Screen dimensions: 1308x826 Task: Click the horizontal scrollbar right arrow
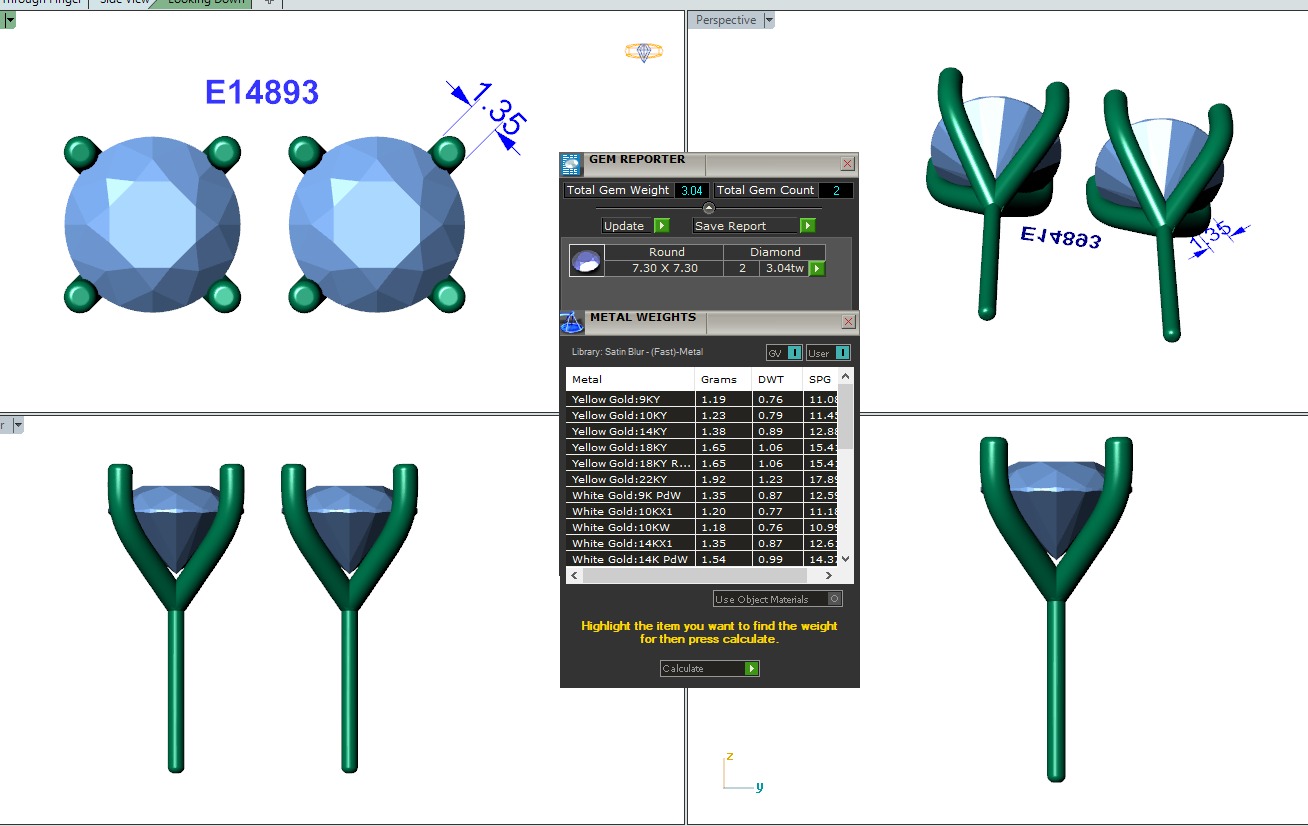pyautogui.click(x=828, y=576)
